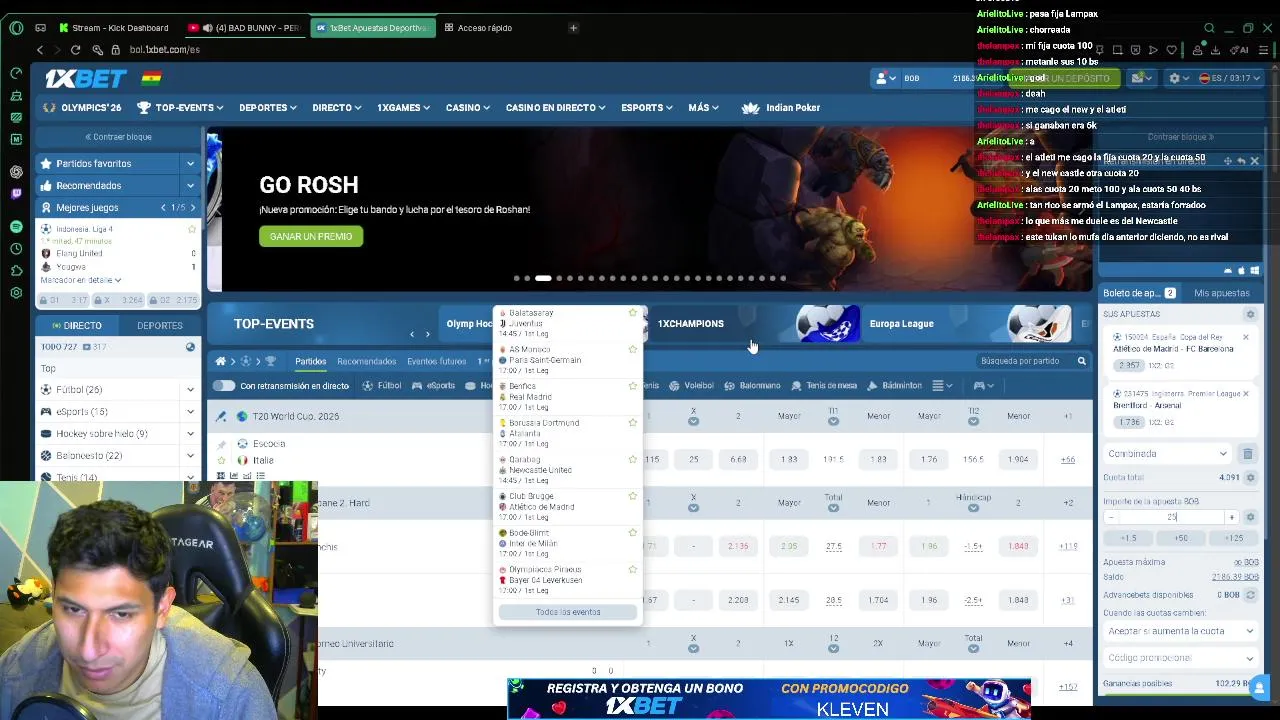1280x720 pixels.
Task: Open Recomendados tab beside Partidos
Action: [x=366, y=361]
